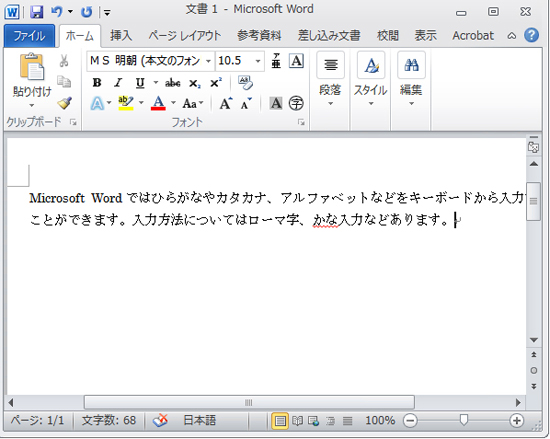Open the font size dropdown

point(258,61)
